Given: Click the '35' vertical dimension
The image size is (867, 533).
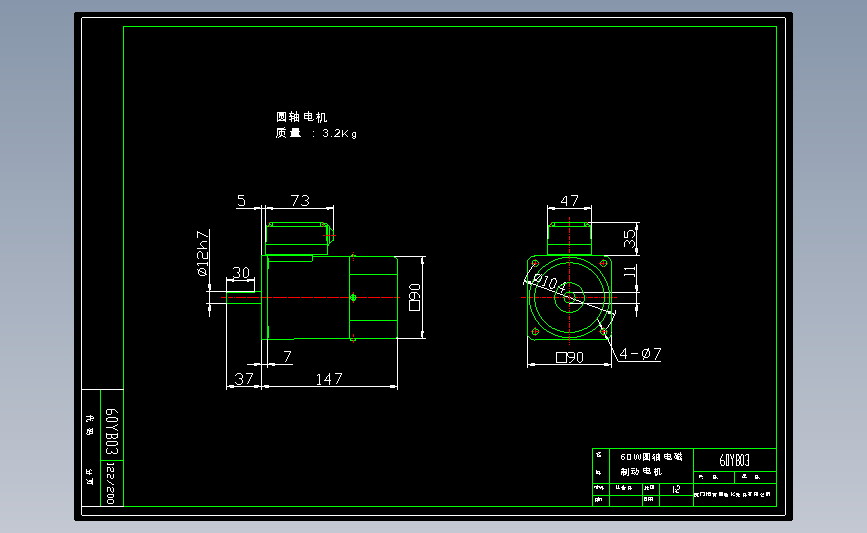Looking at the screenshot, I should [630, 238].
